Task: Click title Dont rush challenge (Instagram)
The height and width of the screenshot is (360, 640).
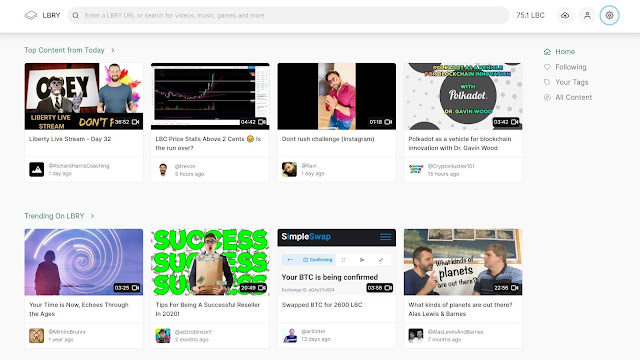Action: 328,139
